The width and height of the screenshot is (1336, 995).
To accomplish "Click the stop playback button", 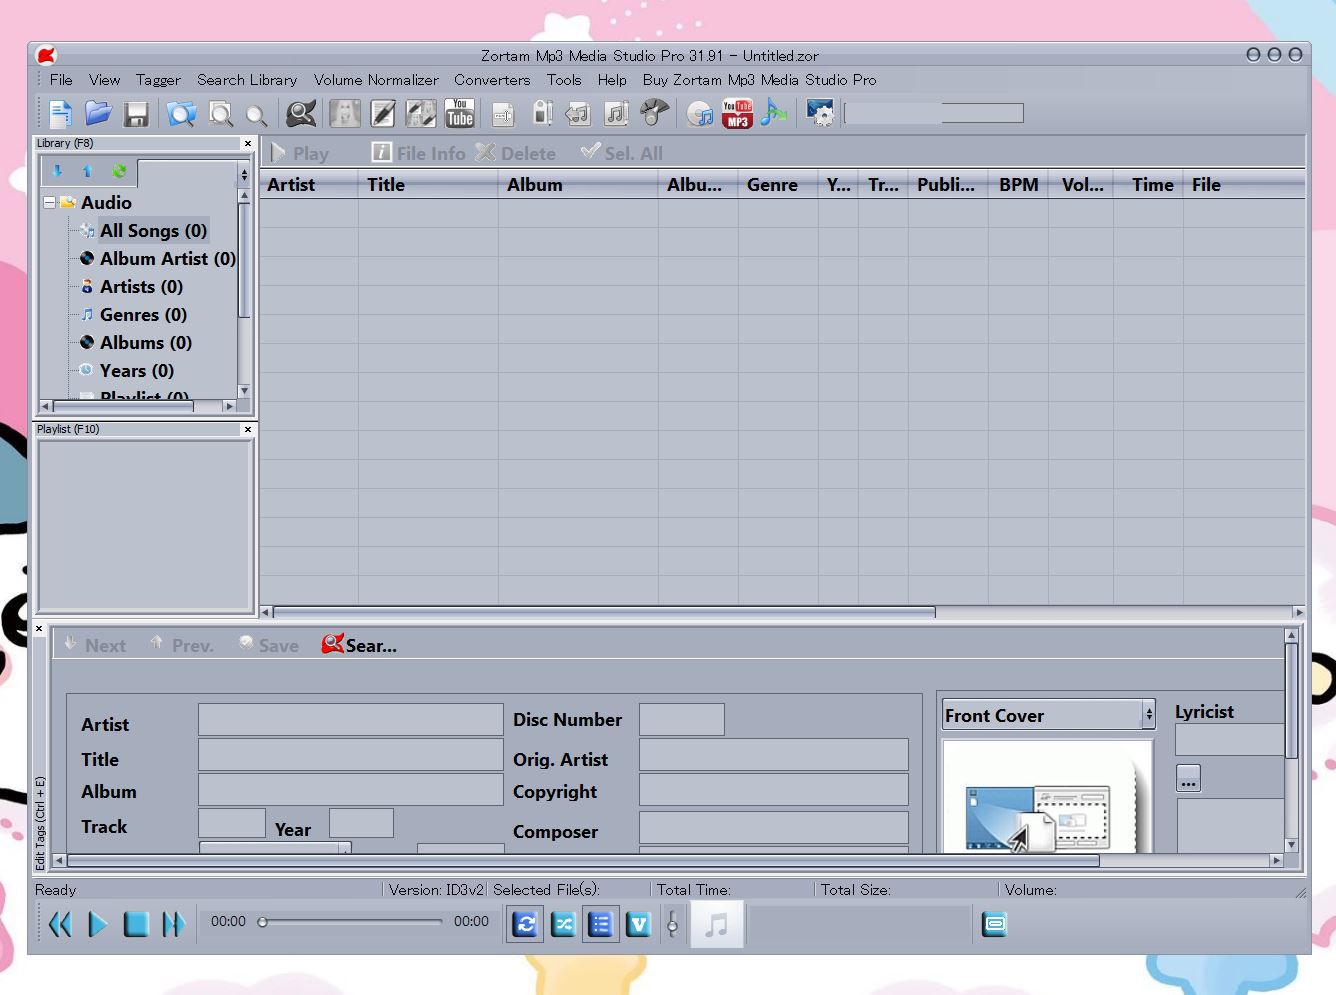I will pos(136,924).
